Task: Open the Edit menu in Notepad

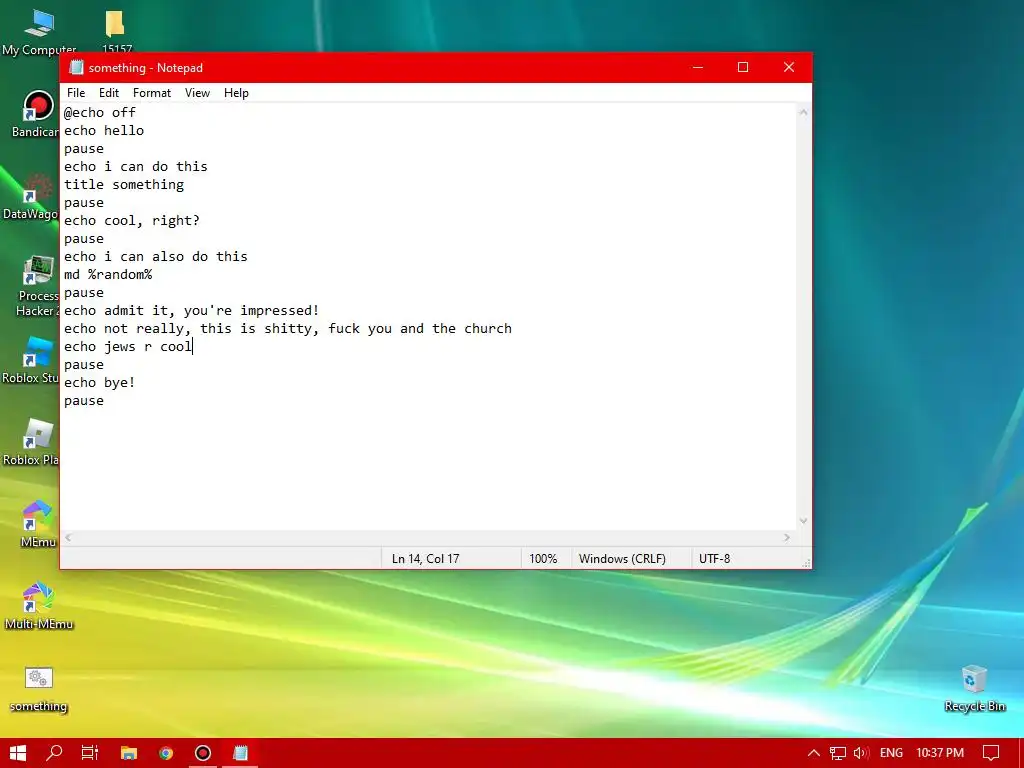Action: [x=108, y=93]
